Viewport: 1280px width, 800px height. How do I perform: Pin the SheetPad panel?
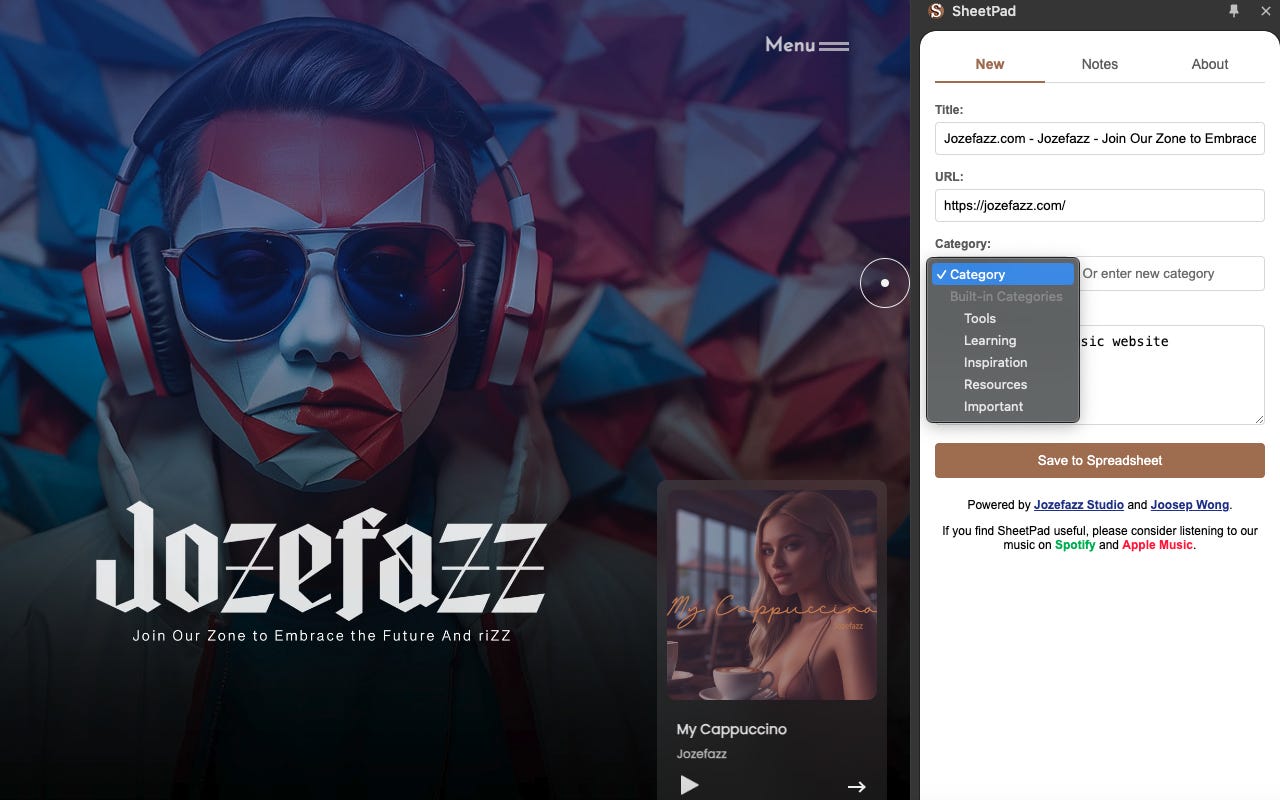1234,10
